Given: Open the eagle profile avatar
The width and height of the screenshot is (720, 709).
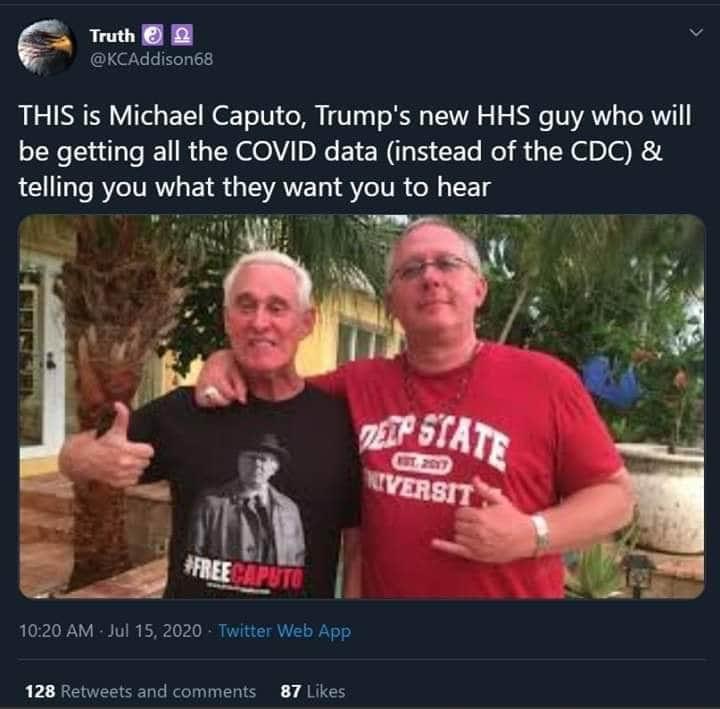Looking at the screenshot, I should pyautogui.click(x=46, y=47).
